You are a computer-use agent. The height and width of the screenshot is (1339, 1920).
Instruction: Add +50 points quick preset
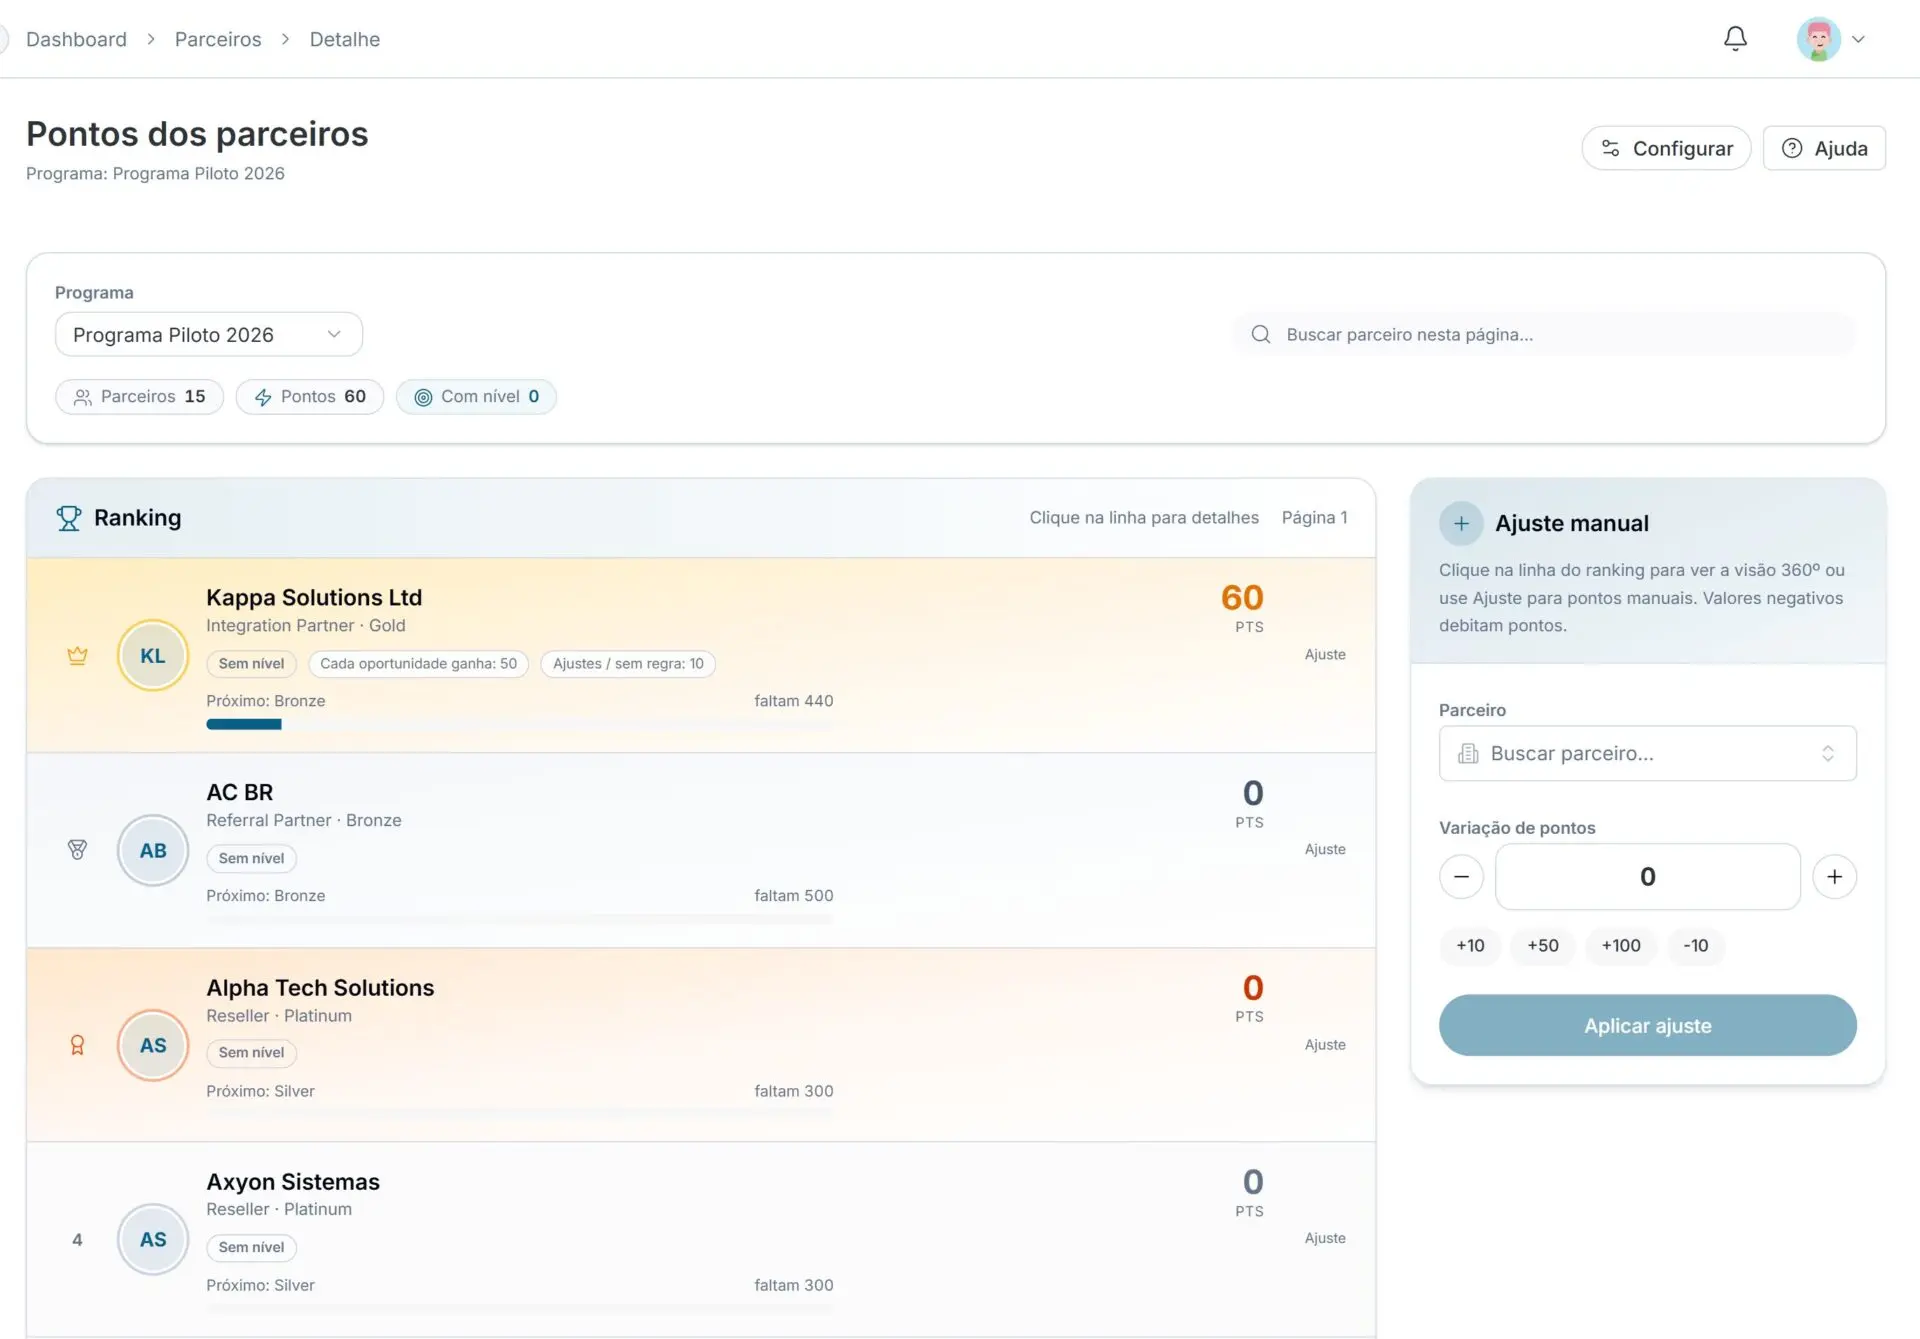click(x=1542, y=946)
